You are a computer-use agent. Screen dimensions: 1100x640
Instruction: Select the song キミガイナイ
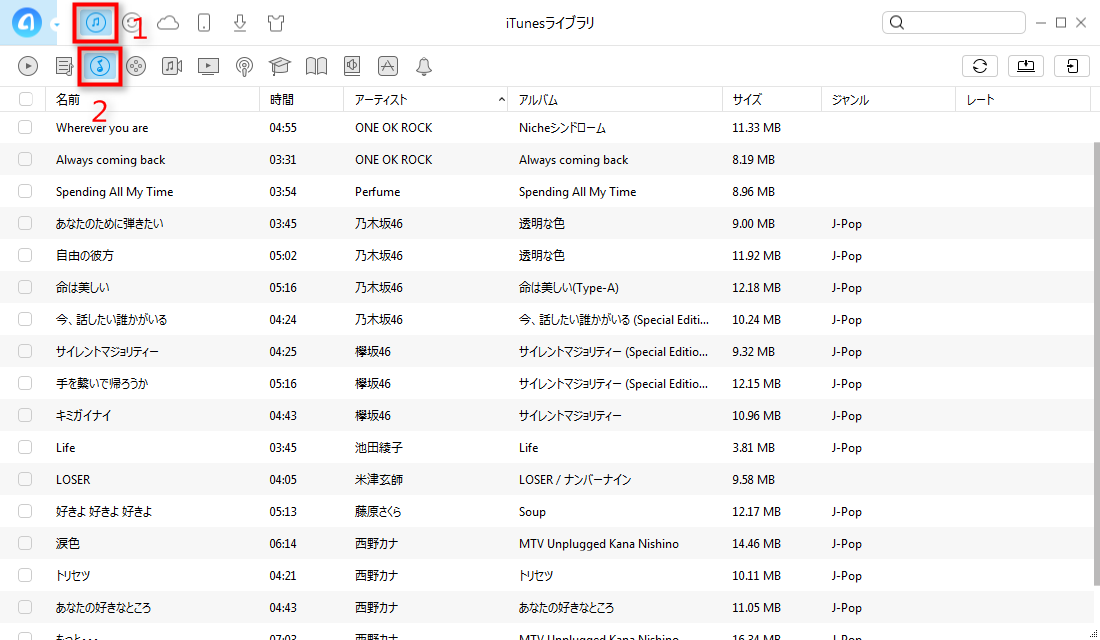tap(83, 415)
